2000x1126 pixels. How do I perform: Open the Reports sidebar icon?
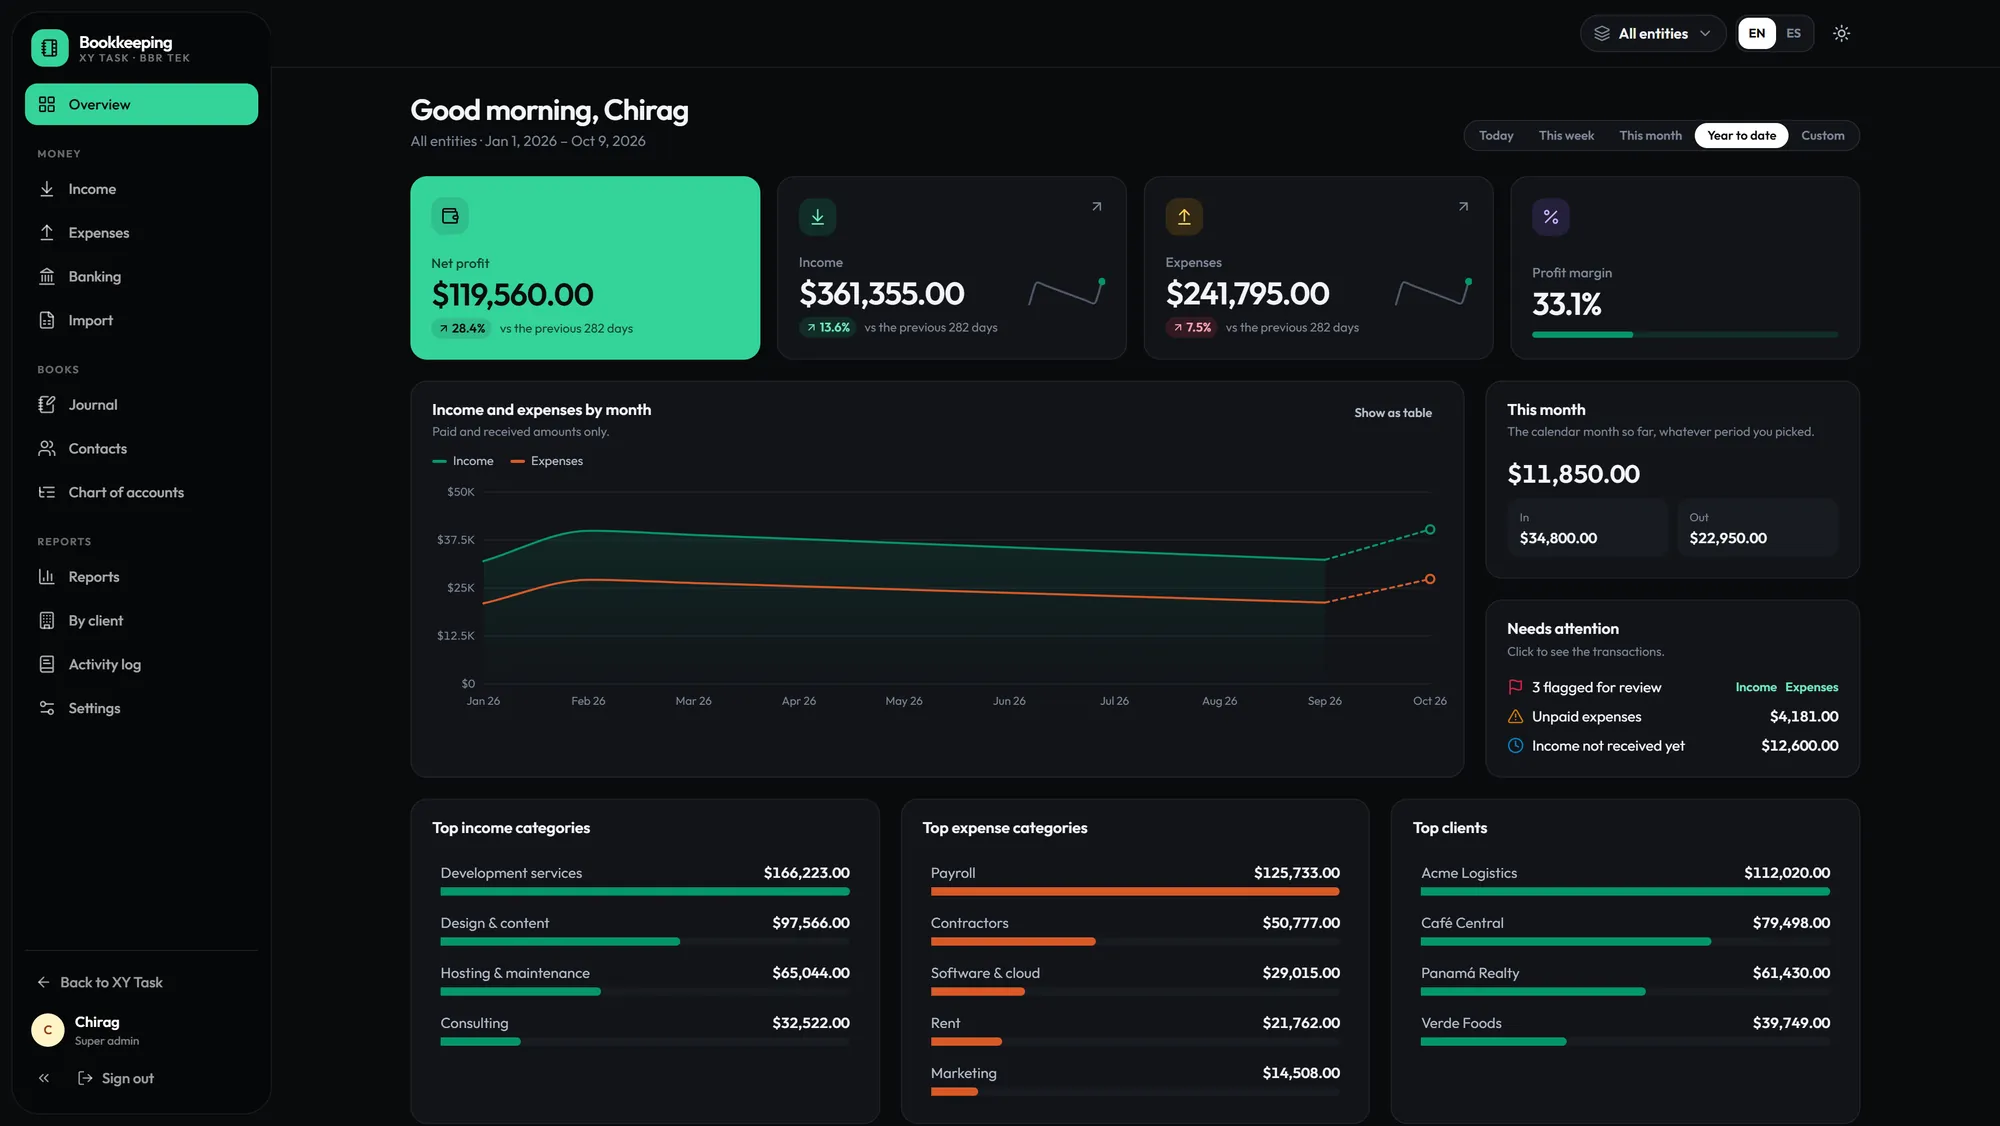(47, 577)
